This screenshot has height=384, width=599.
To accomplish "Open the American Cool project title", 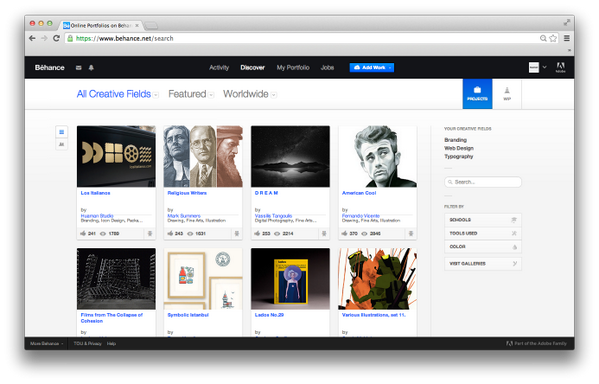I will pyautogui.click(x=359, y=193).
